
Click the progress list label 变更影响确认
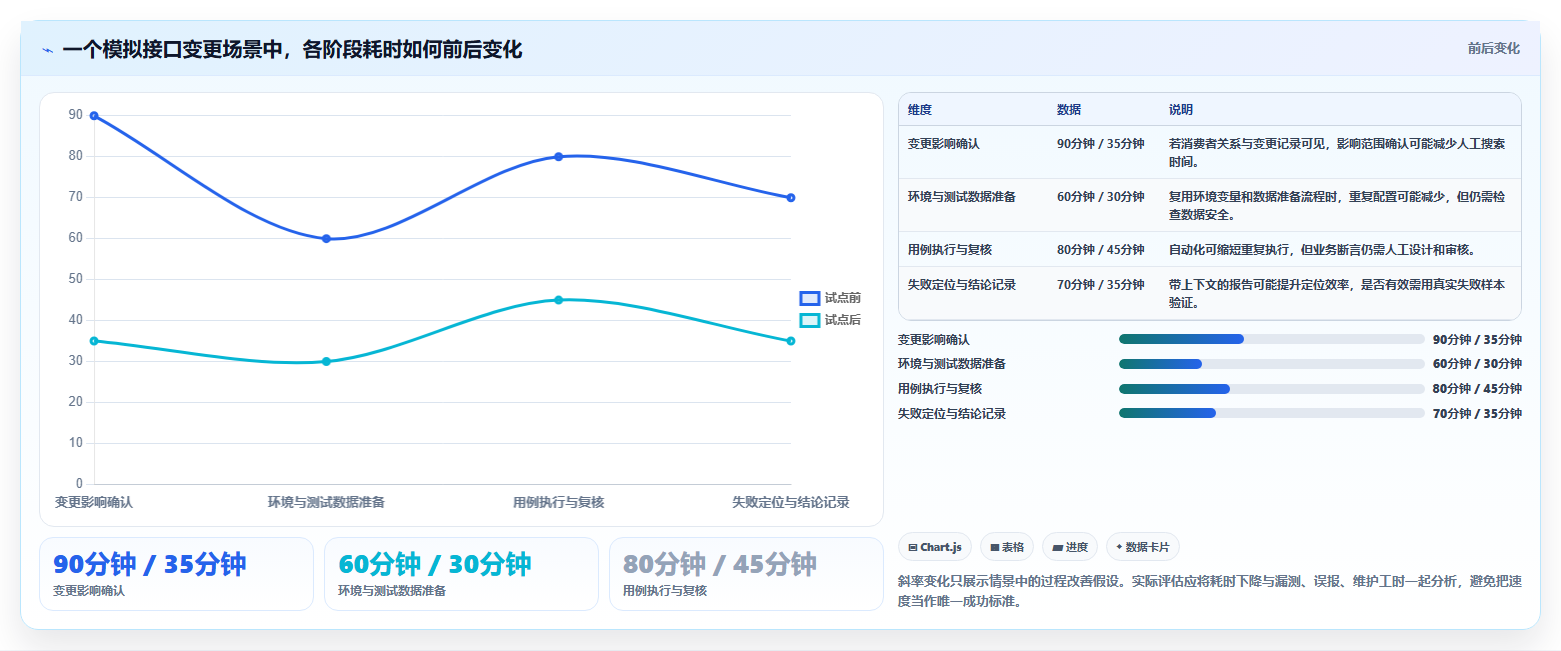(x=934, y=340)
